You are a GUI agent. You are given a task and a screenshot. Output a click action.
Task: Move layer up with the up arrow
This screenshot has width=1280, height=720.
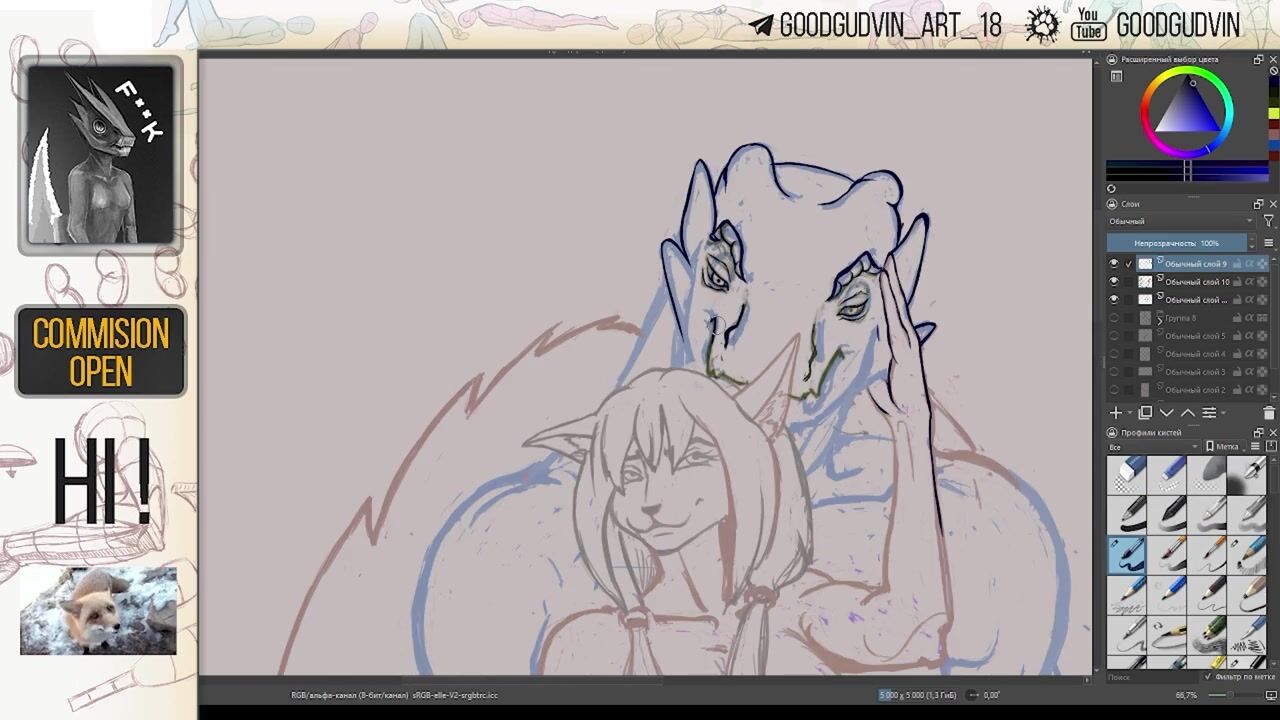tap(1187, 413)
